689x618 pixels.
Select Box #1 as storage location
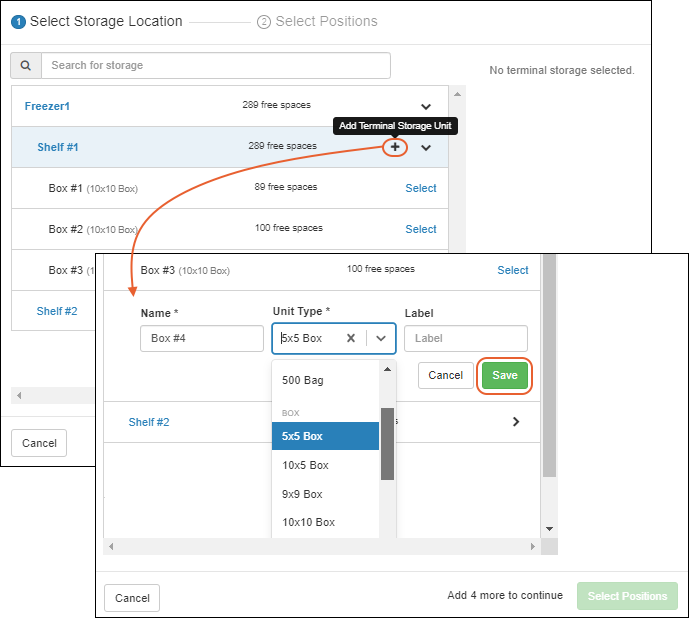(420, 188)
